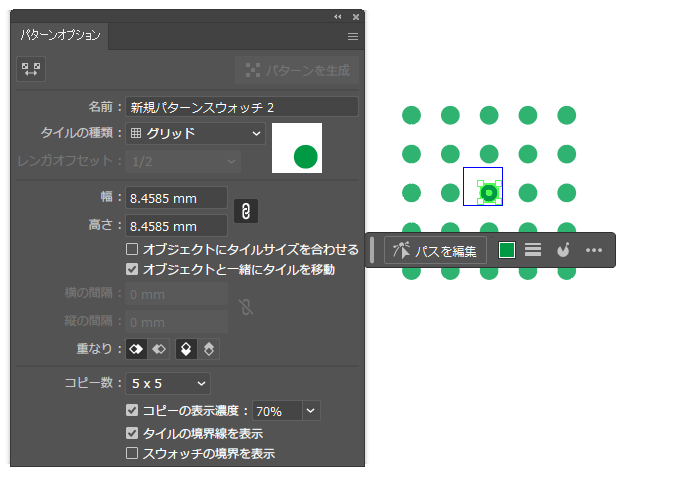Click the パスを編集 button
The width and height of the screenshot is (674, 481).
[x=435, y=250]
